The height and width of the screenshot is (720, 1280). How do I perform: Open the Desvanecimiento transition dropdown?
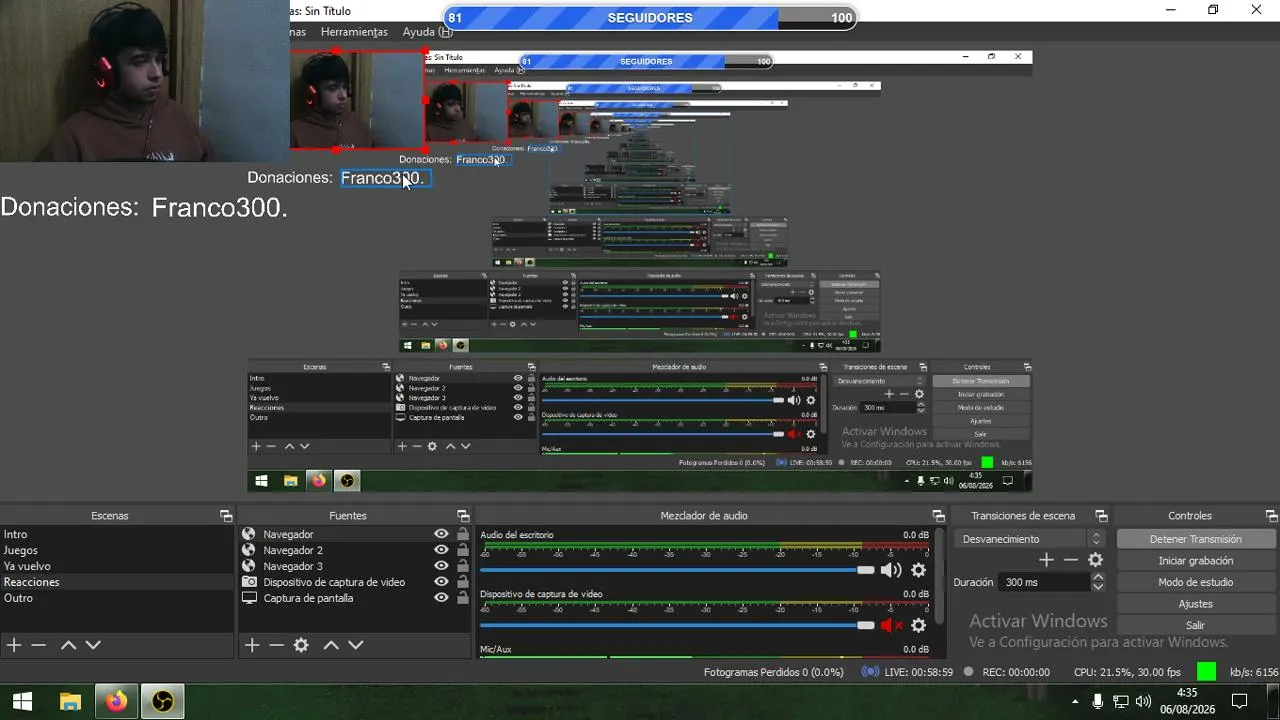pyautogui.click(x=1029, y=539)
